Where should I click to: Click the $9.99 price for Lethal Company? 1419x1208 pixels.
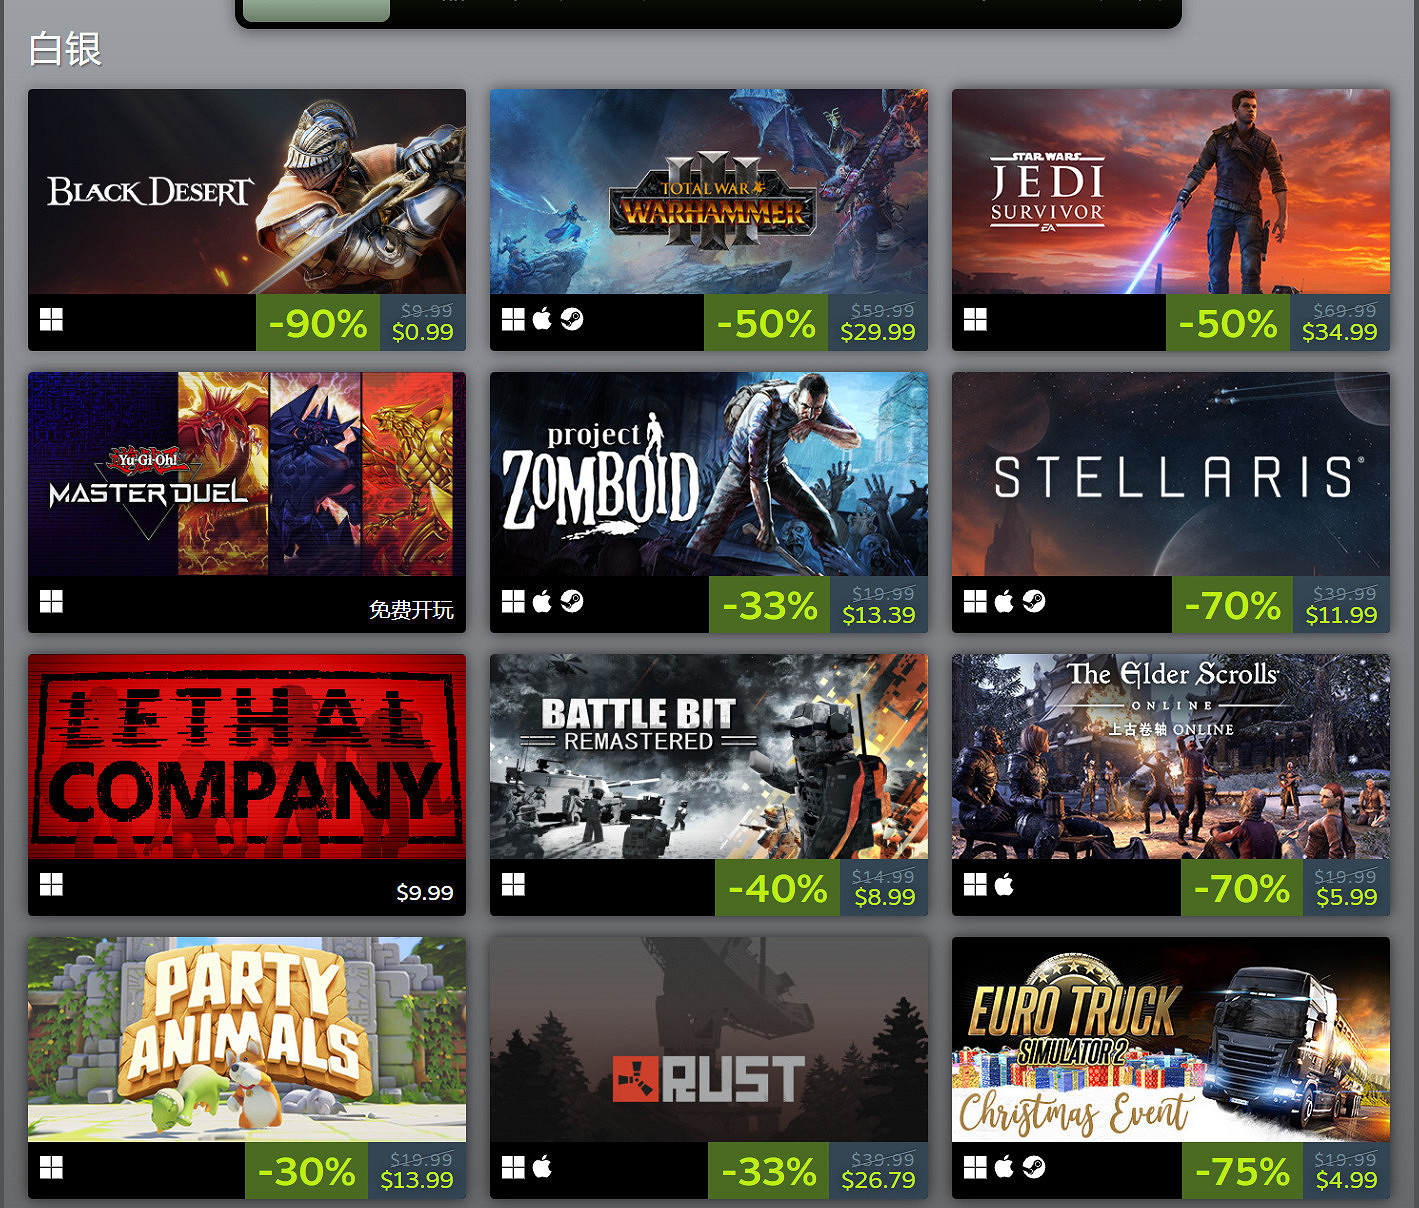coord(425,892)
